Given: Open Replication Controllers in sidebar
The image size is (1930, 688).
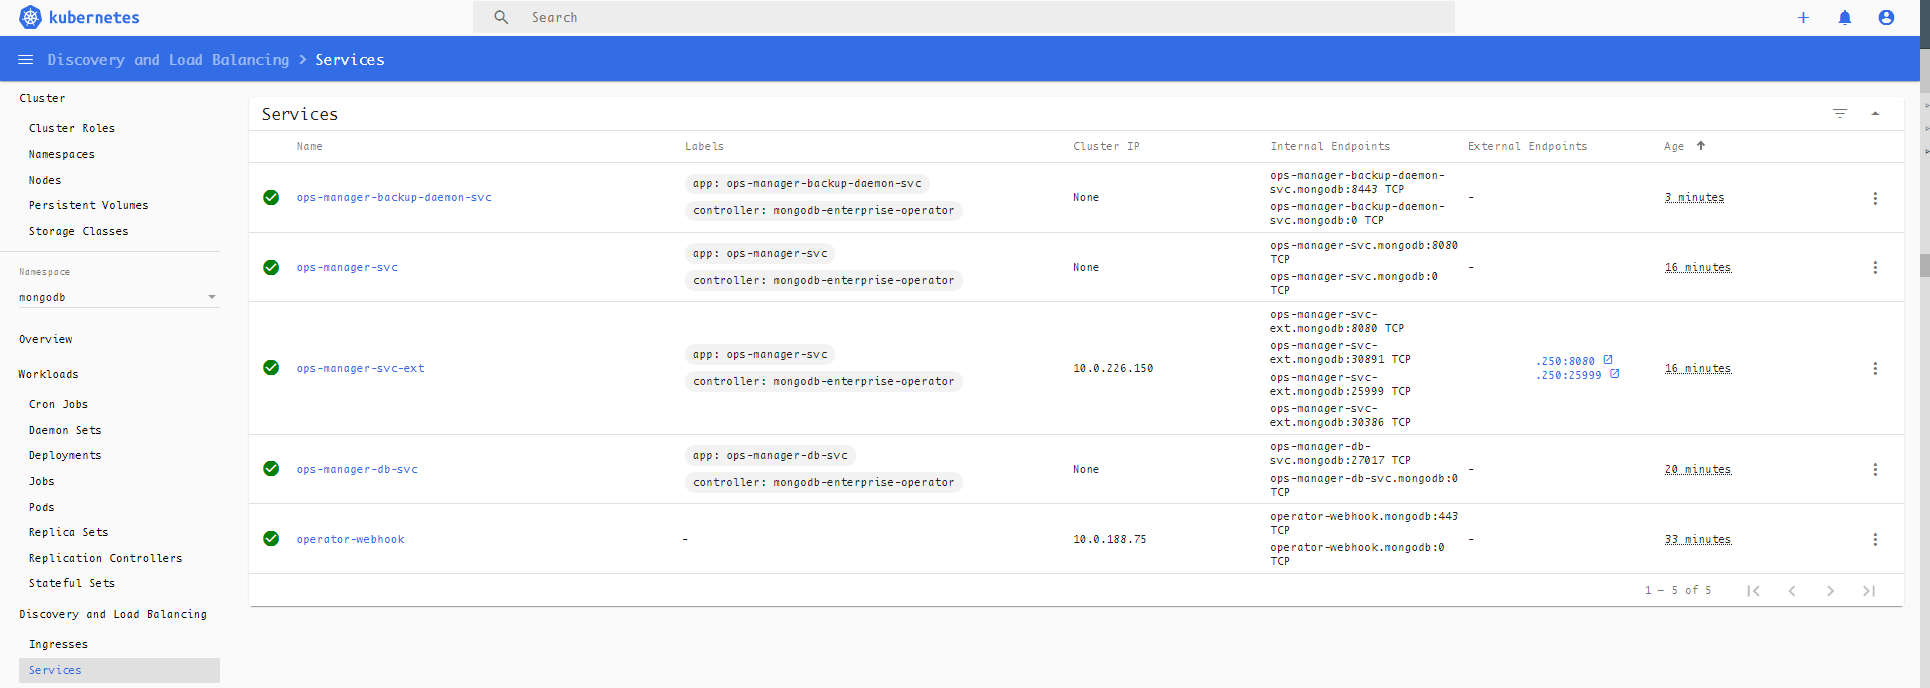Looking at the screenshot, I should point(106,558).
